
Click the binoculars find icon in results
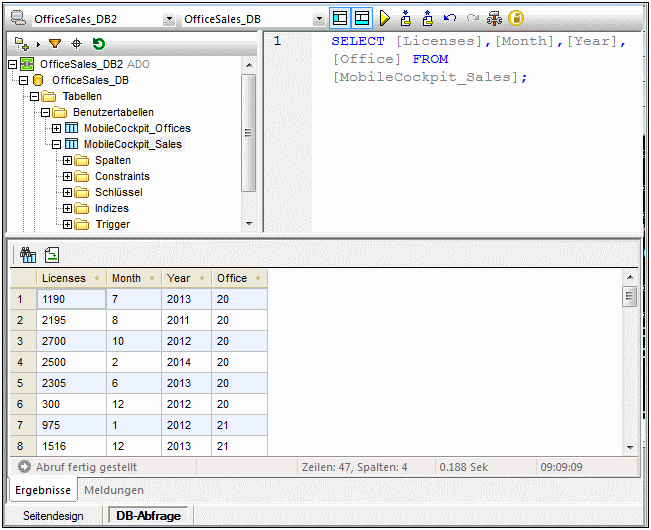pos(27,255)
